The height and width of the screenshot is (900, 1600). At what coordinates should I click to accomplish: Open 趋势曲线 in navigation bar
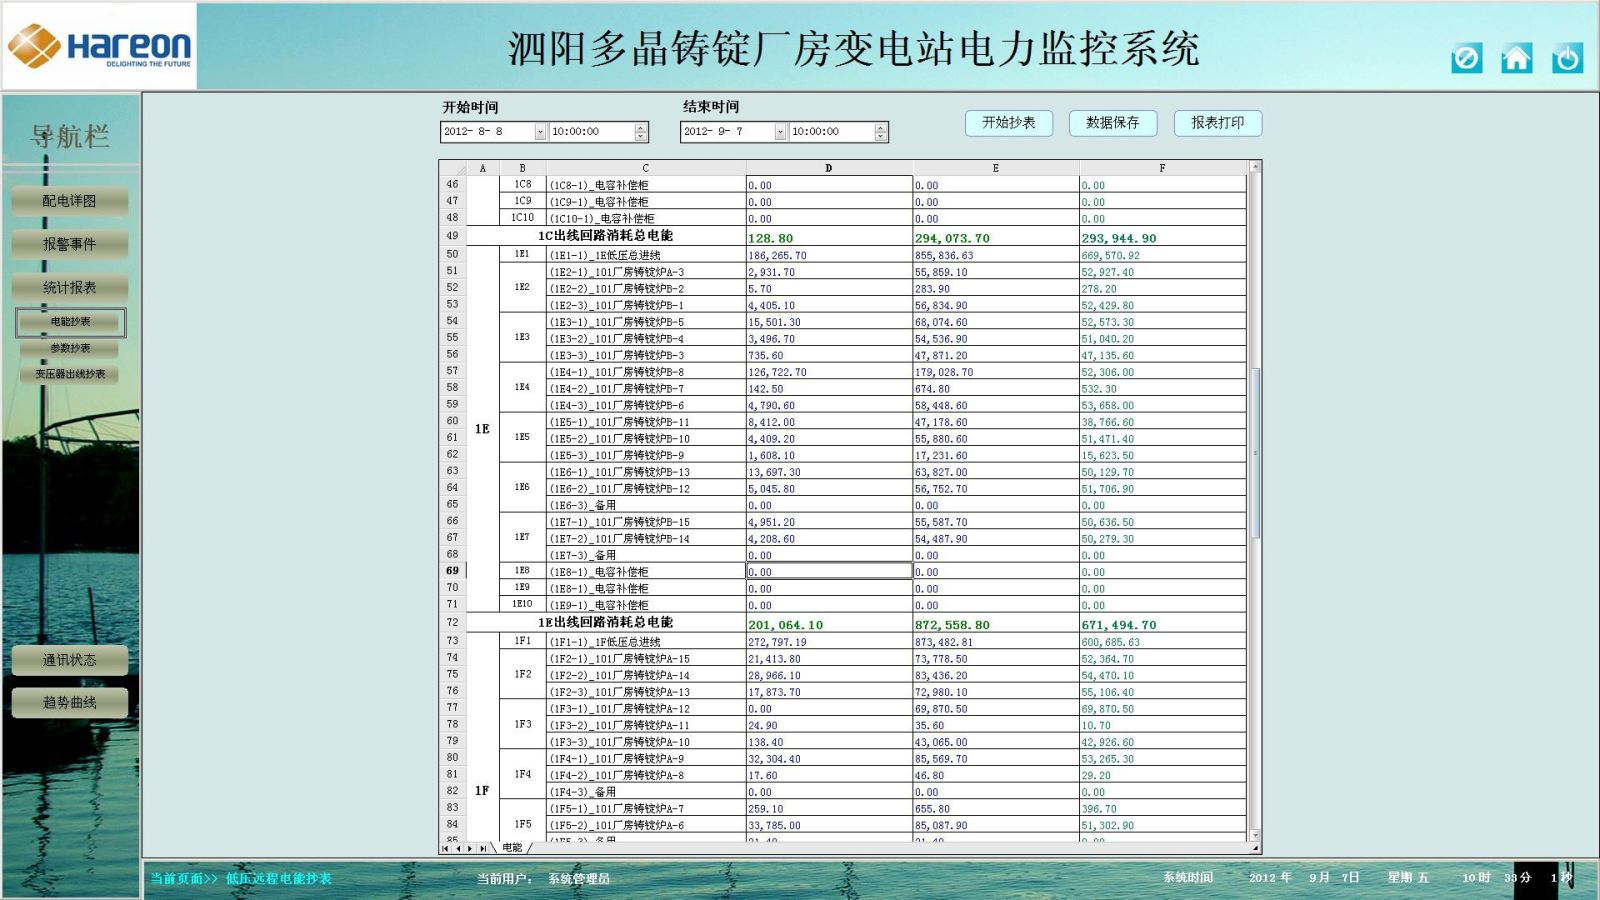69,702
